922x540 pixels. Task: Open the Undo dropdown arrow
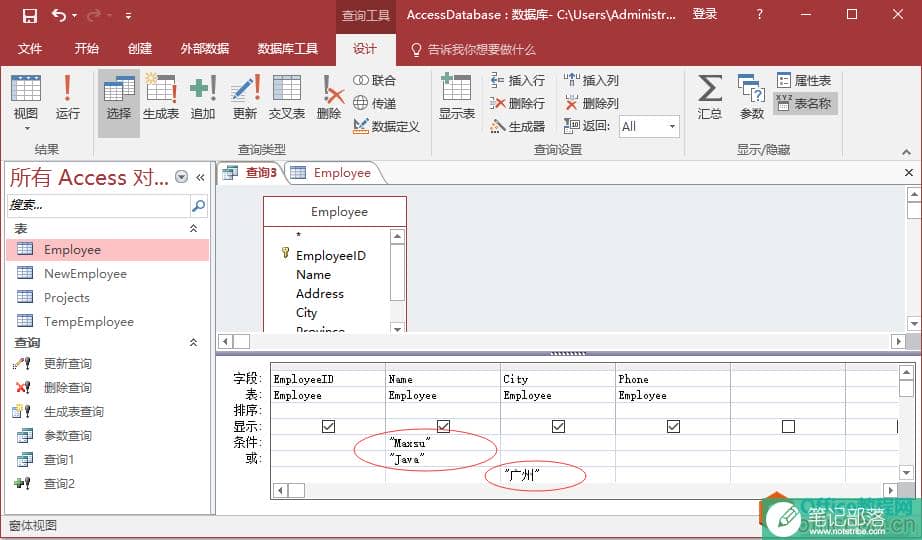75,16
